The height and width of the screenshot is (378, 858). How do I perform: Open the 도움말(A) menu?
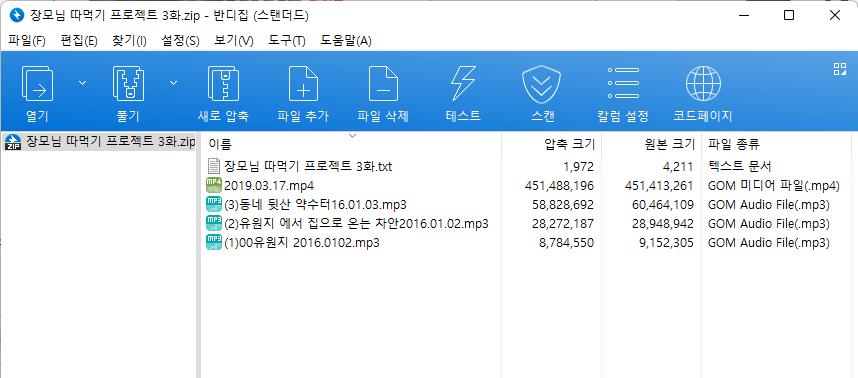[346, 41]
